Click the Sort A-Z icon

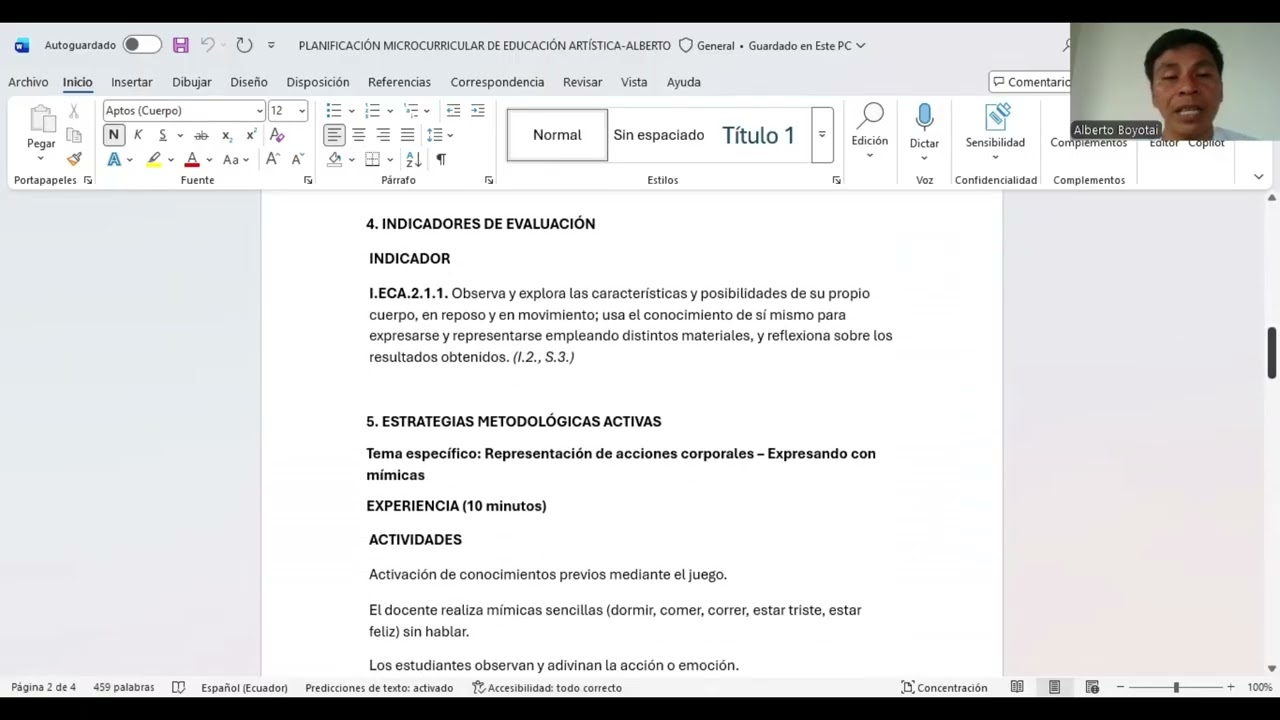click(x=414, y=160)
